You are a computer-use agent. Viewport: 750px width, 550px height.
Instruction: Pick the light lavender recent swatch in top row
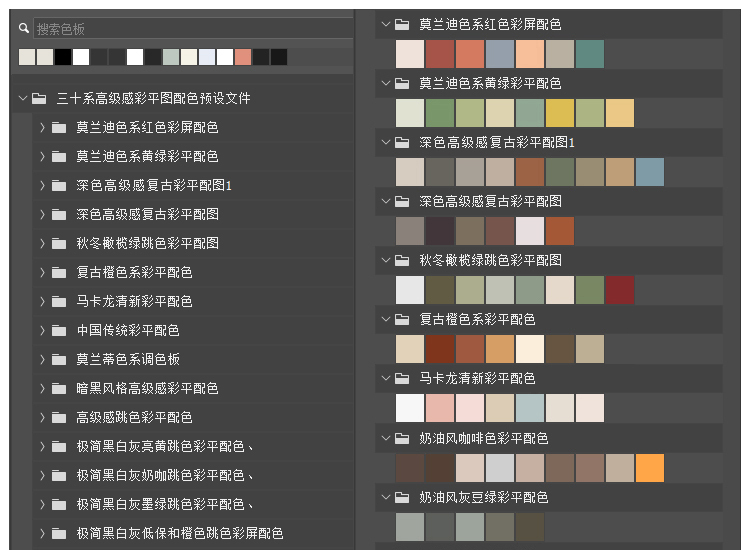[x=207, y=57]
